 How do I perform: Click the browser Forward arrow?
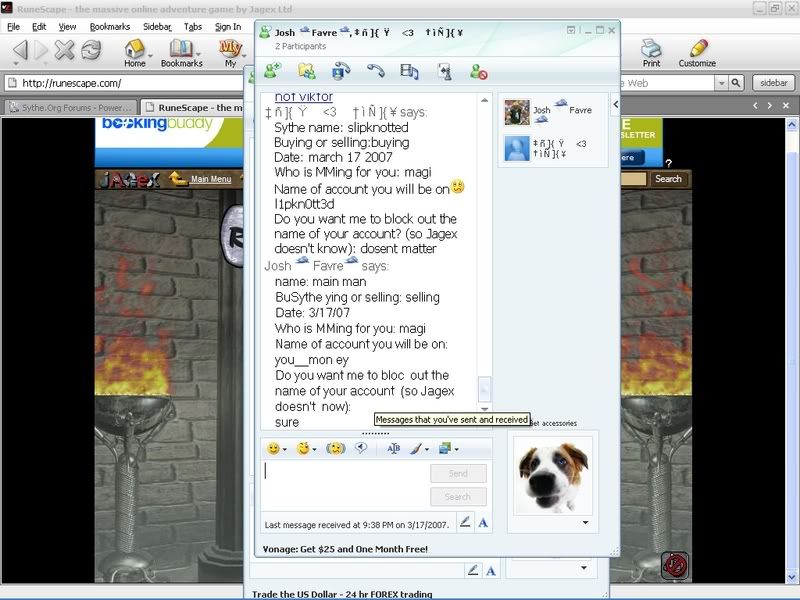click(41, 51)
